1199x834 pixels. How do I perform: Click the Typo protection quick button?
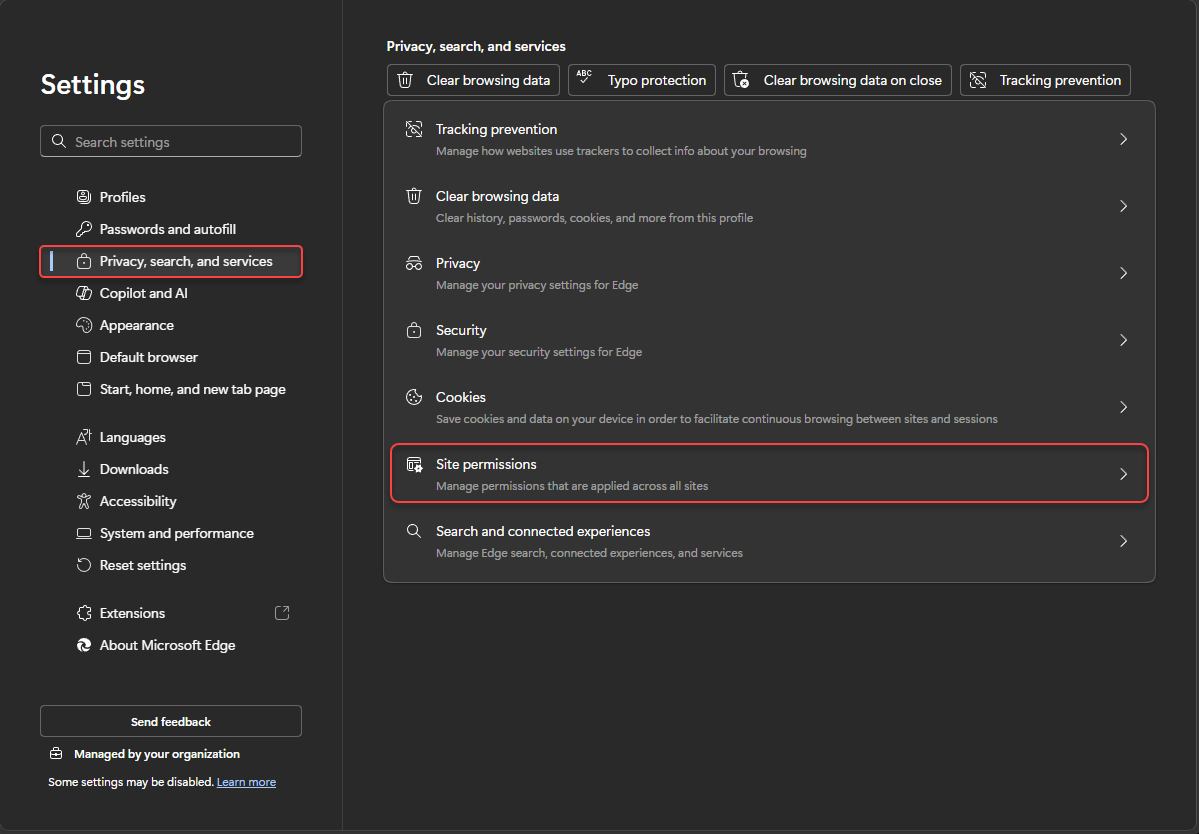[x=642, y=80]
